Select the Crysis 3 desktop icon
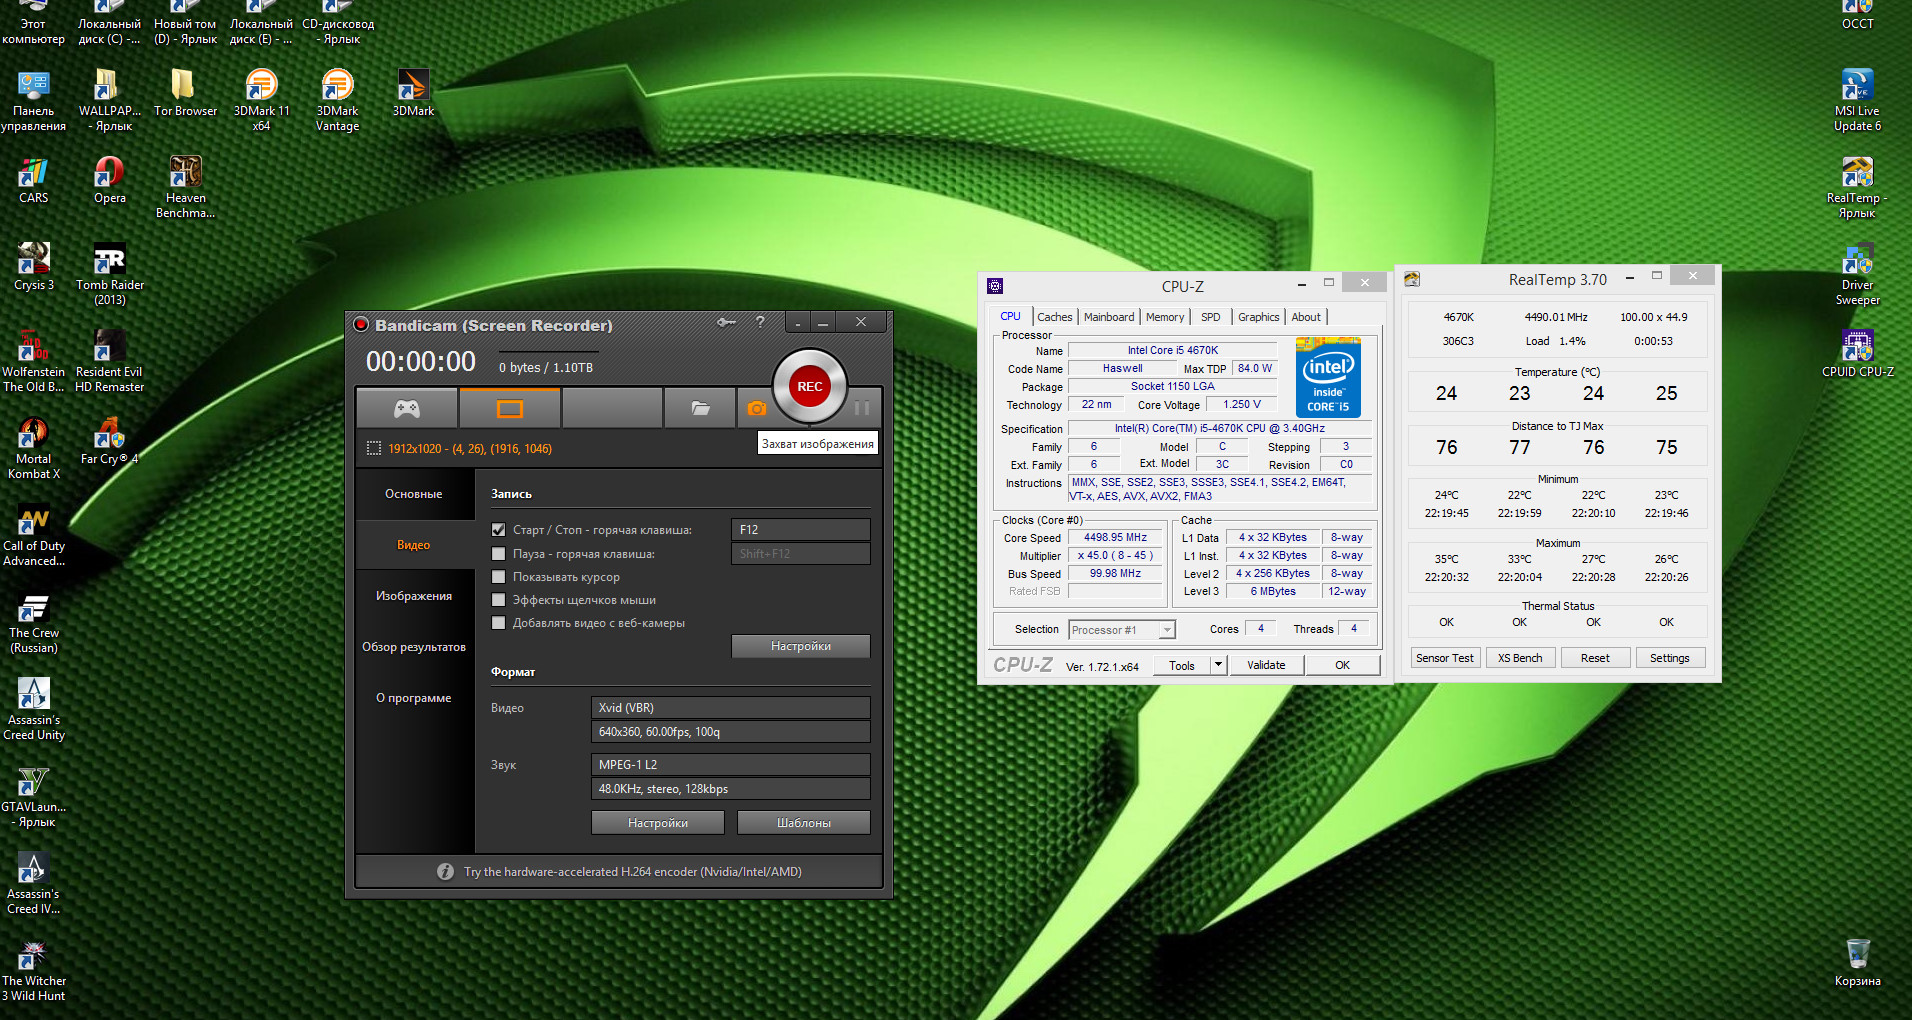The height and width of the screenshot is (1020, 1912). coord(34,267)
